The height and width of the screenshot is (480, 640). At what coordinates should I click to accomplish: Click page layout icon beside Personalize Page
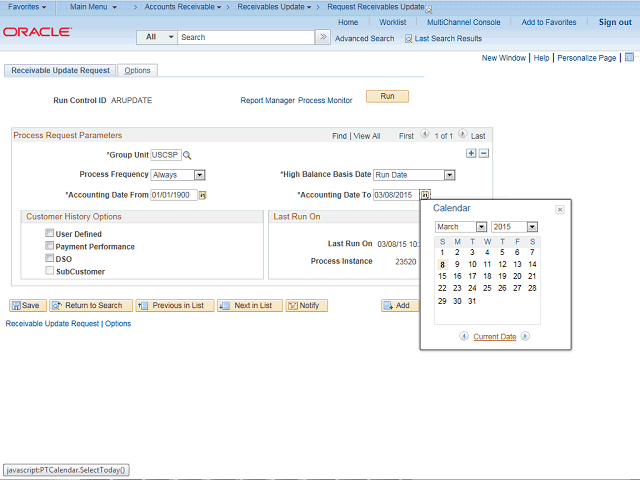(629, 57)
